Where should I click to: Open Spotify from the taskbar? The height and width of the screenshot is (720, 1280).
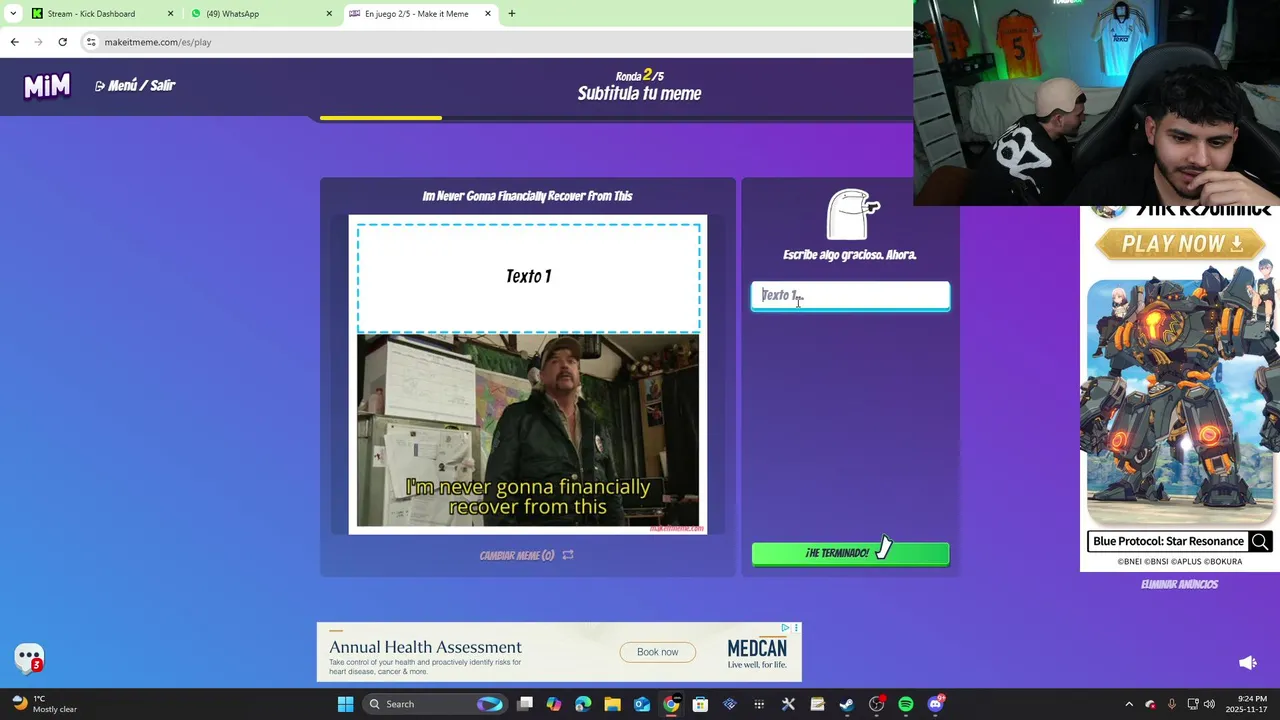click(x=906, y=704)
